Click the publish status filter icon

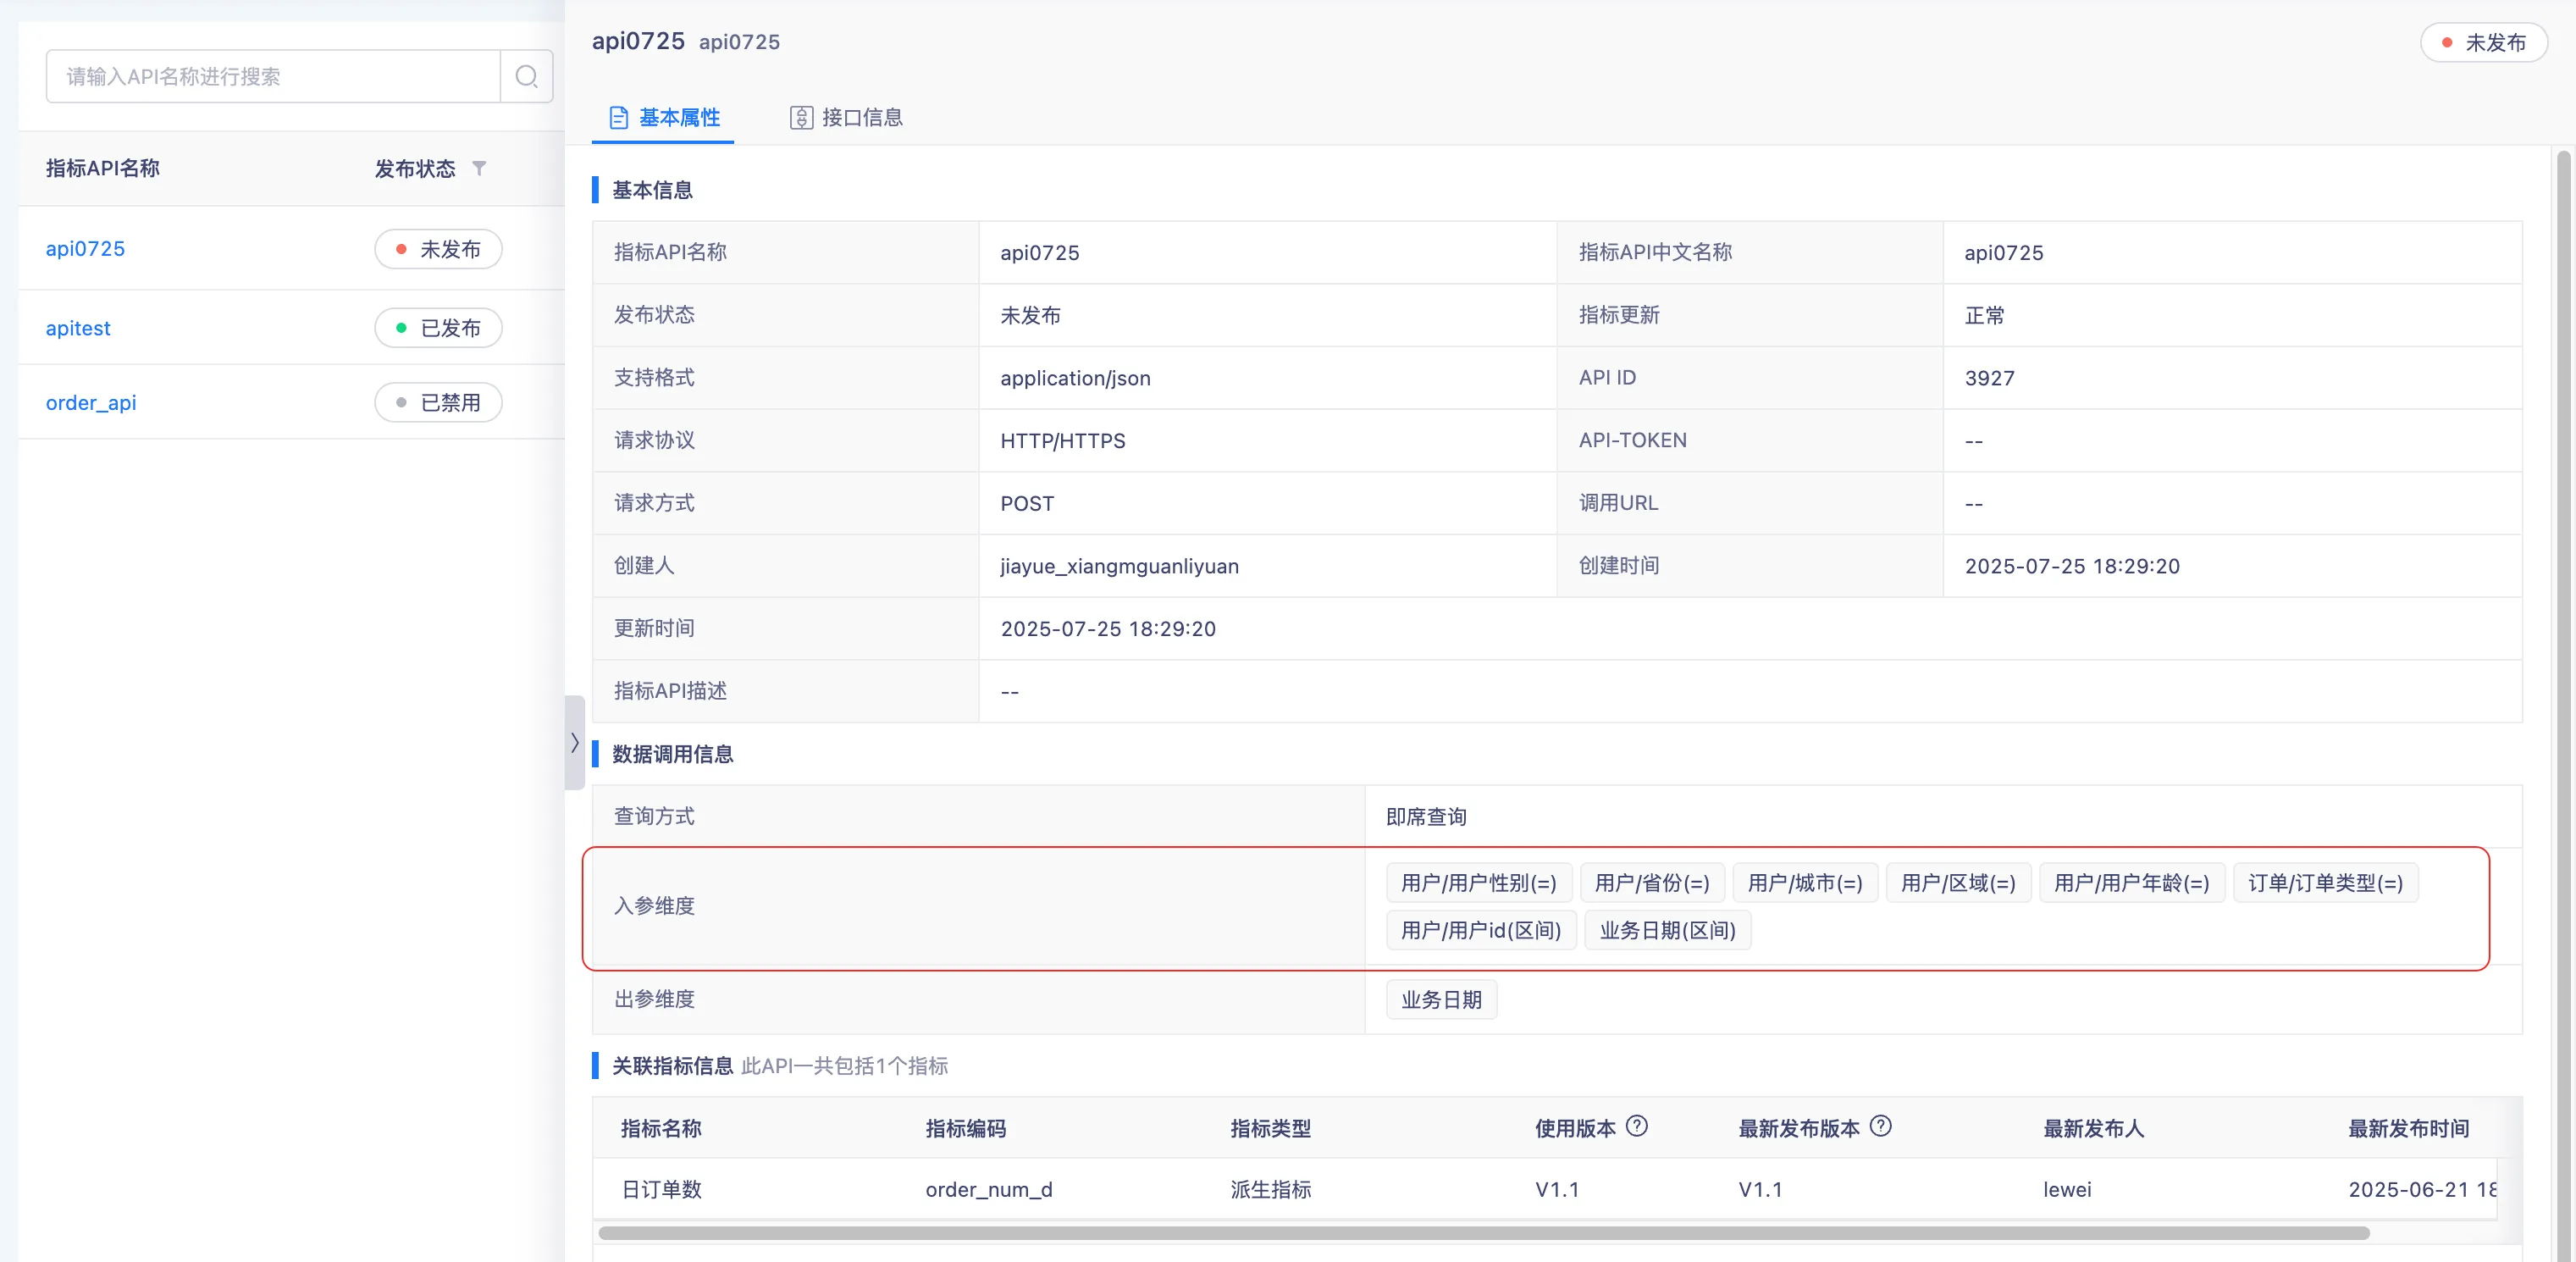479,168
